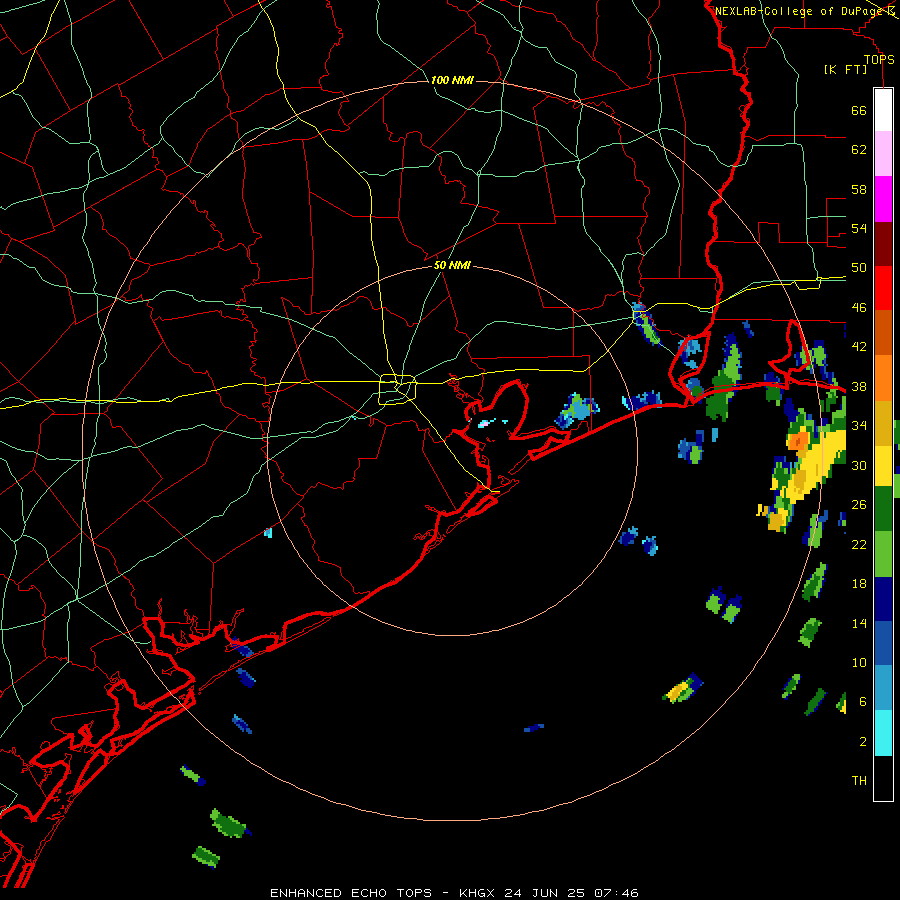Select legend value 38
The image size is (900, 900).
859,386
